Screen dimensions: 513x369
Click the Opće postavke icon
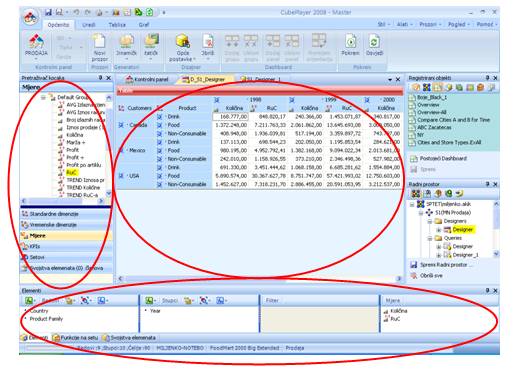tap(183, 41)
